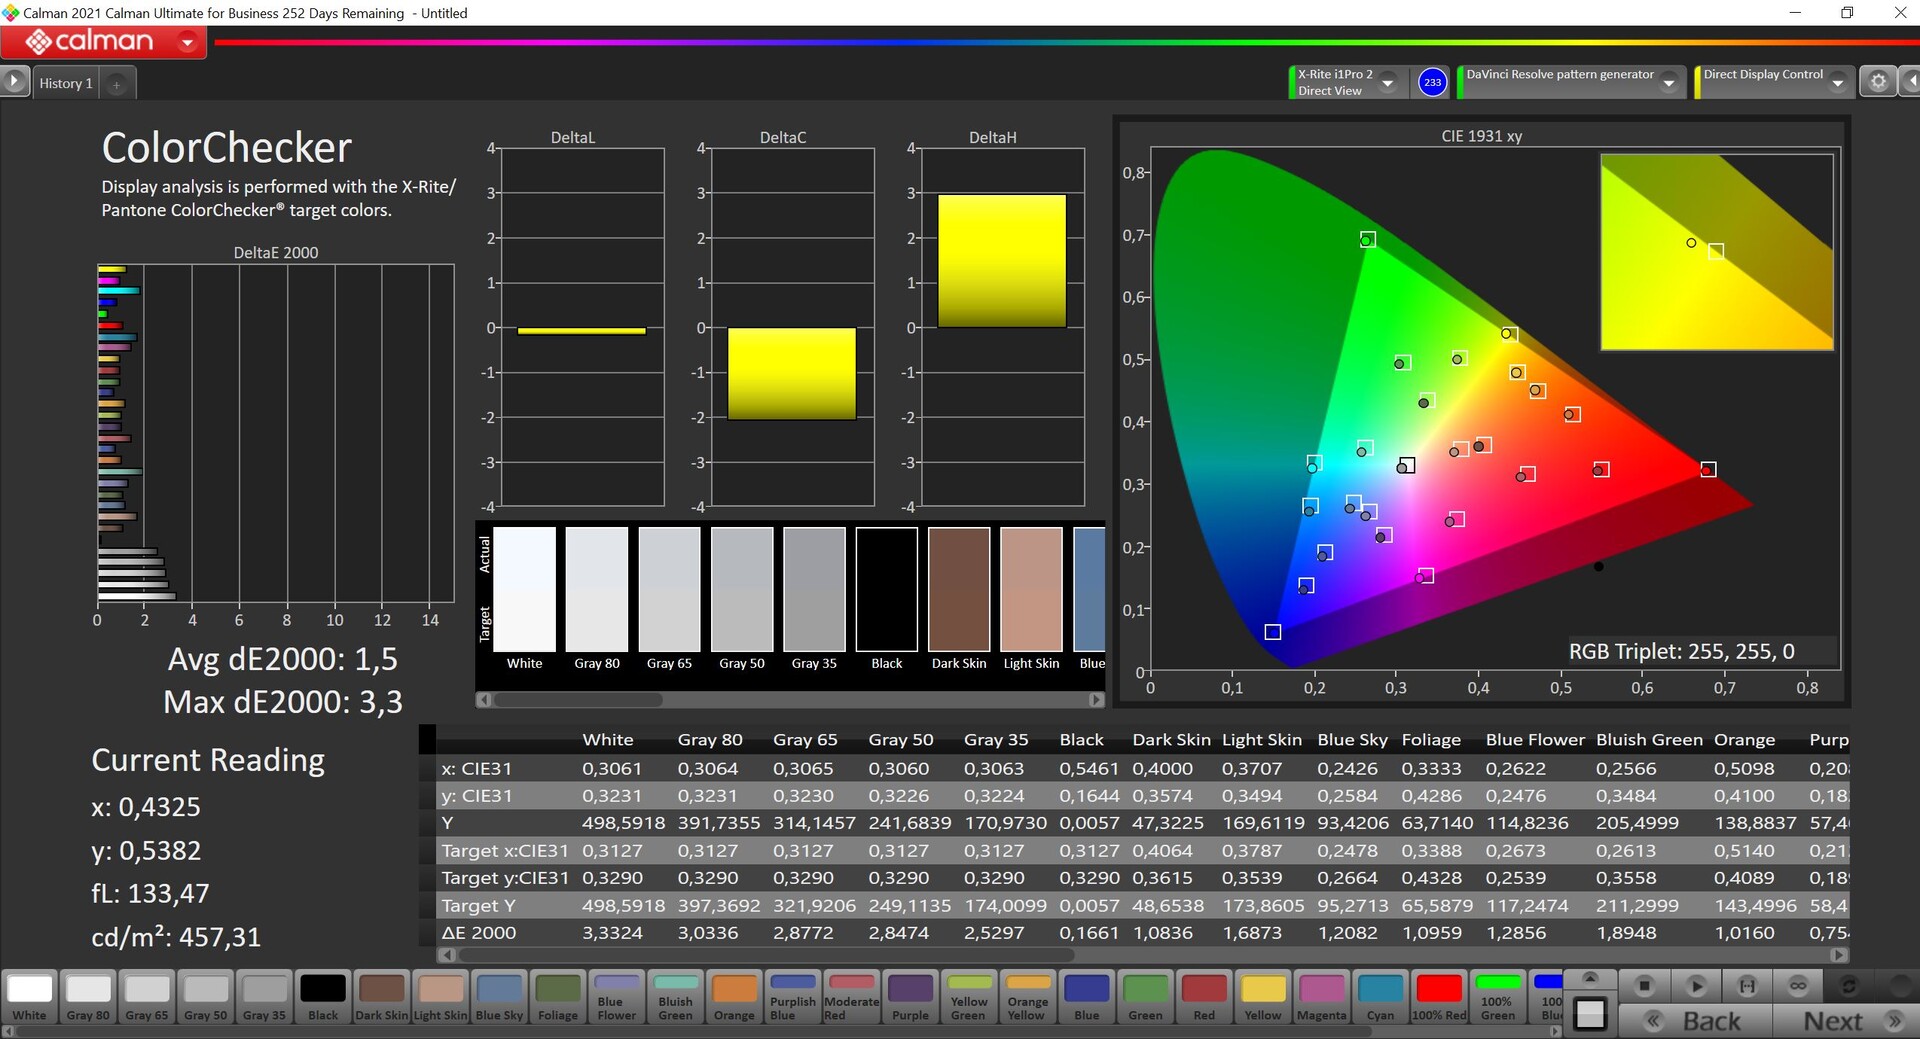Click the data table horizontal scrollbar right arrow
The image size is (1920, 1039).
1838,955
